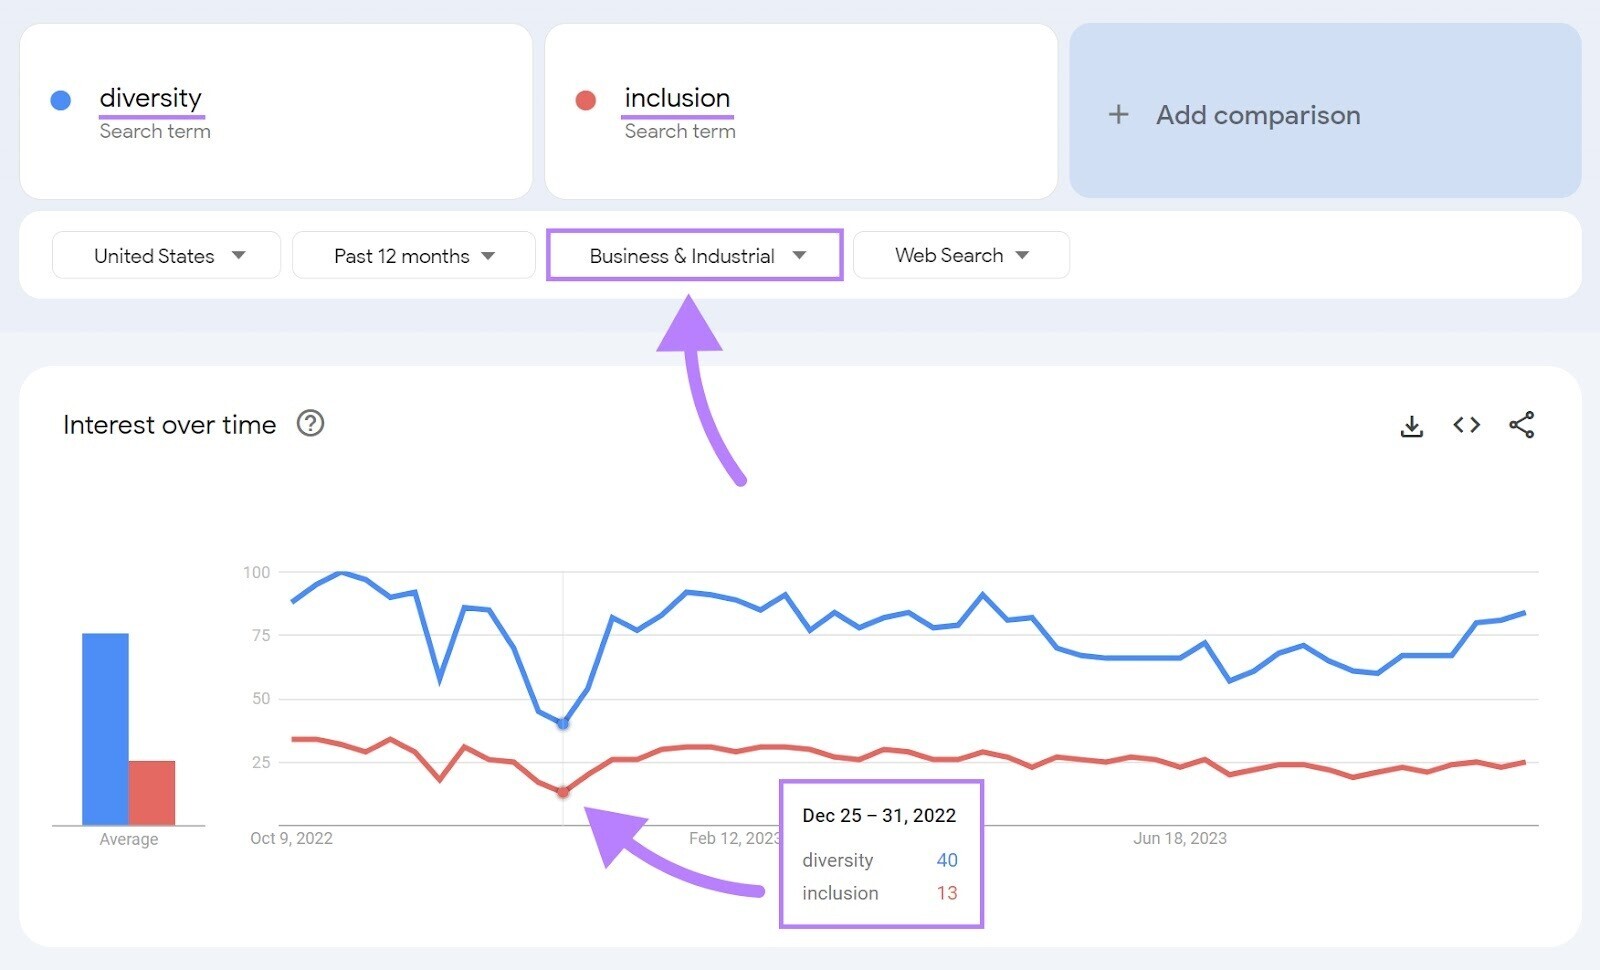Expand the Past 12 months dropdown
Screen dimensions: 1600x970
point(413,256)
